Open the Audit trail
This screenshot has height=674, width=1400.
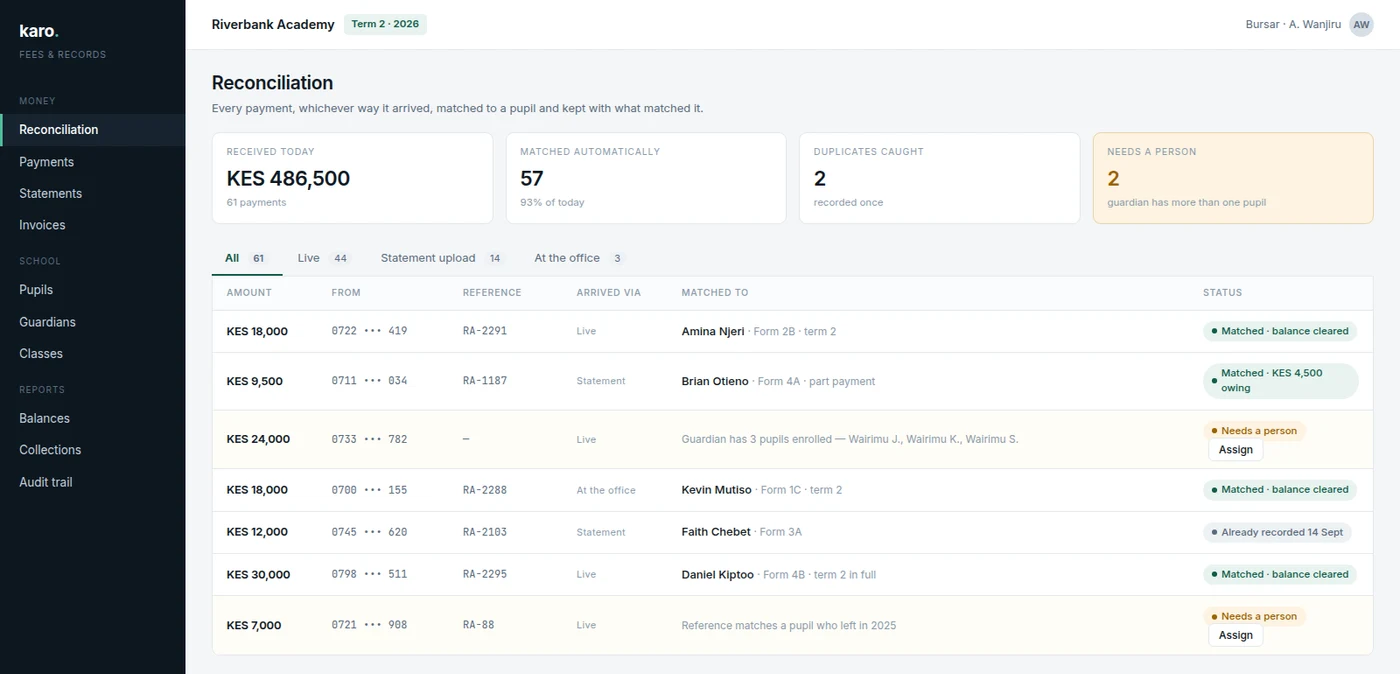93,482
